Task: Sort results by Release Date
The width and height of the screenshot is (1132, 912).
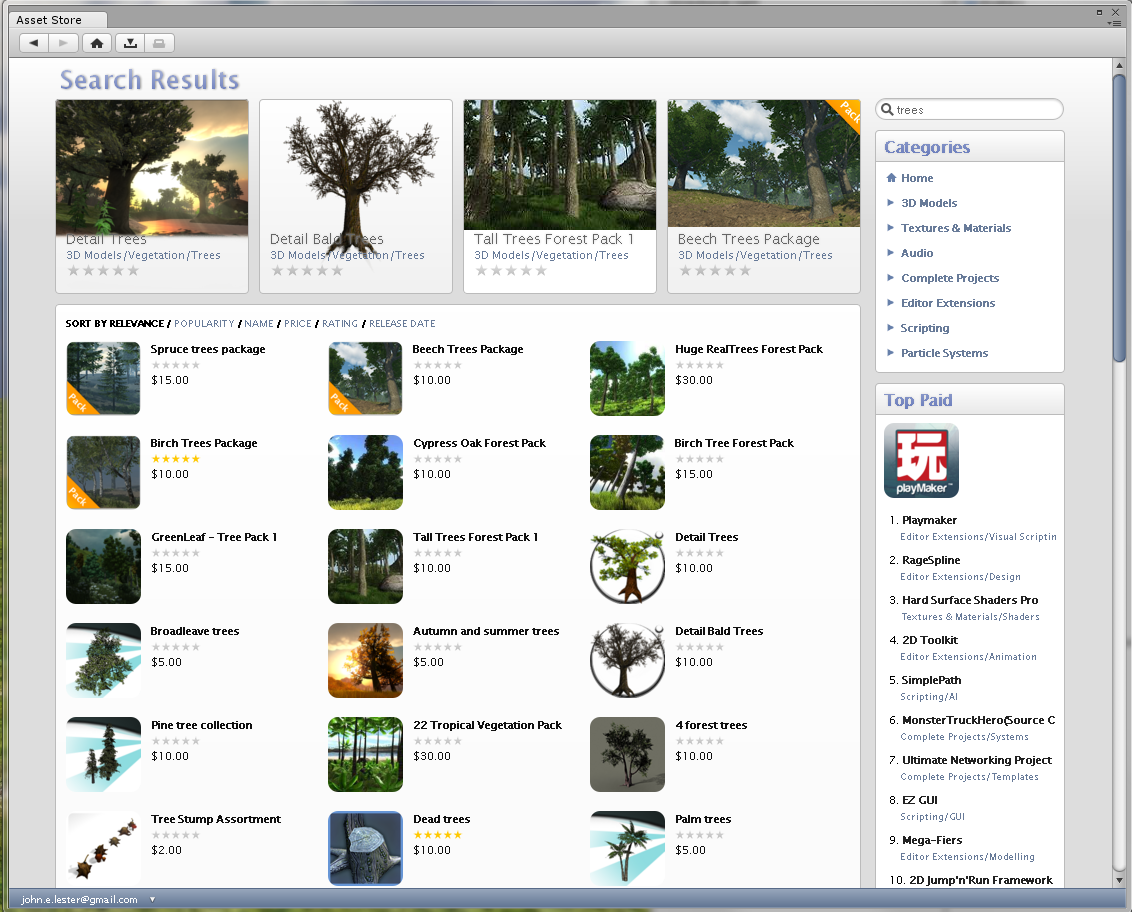Action: [402, 324]
